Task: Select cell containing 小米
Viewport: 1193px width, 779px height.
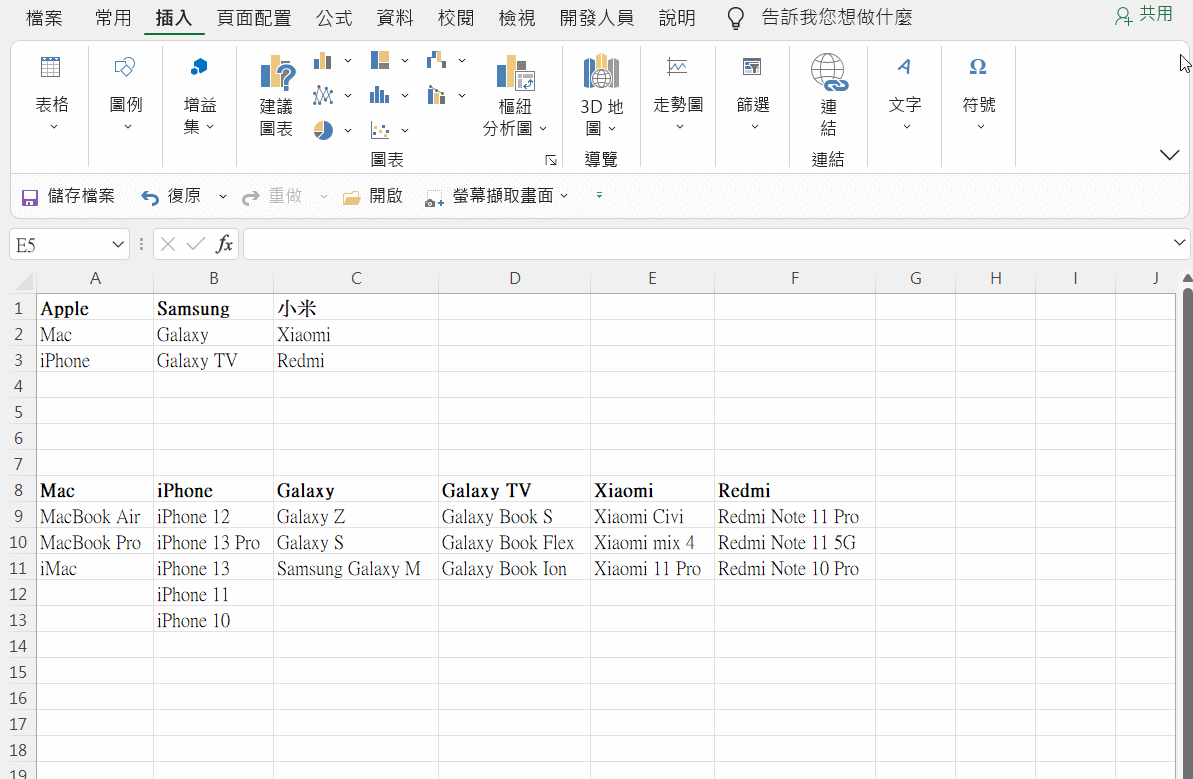Action: click(356, 308)
